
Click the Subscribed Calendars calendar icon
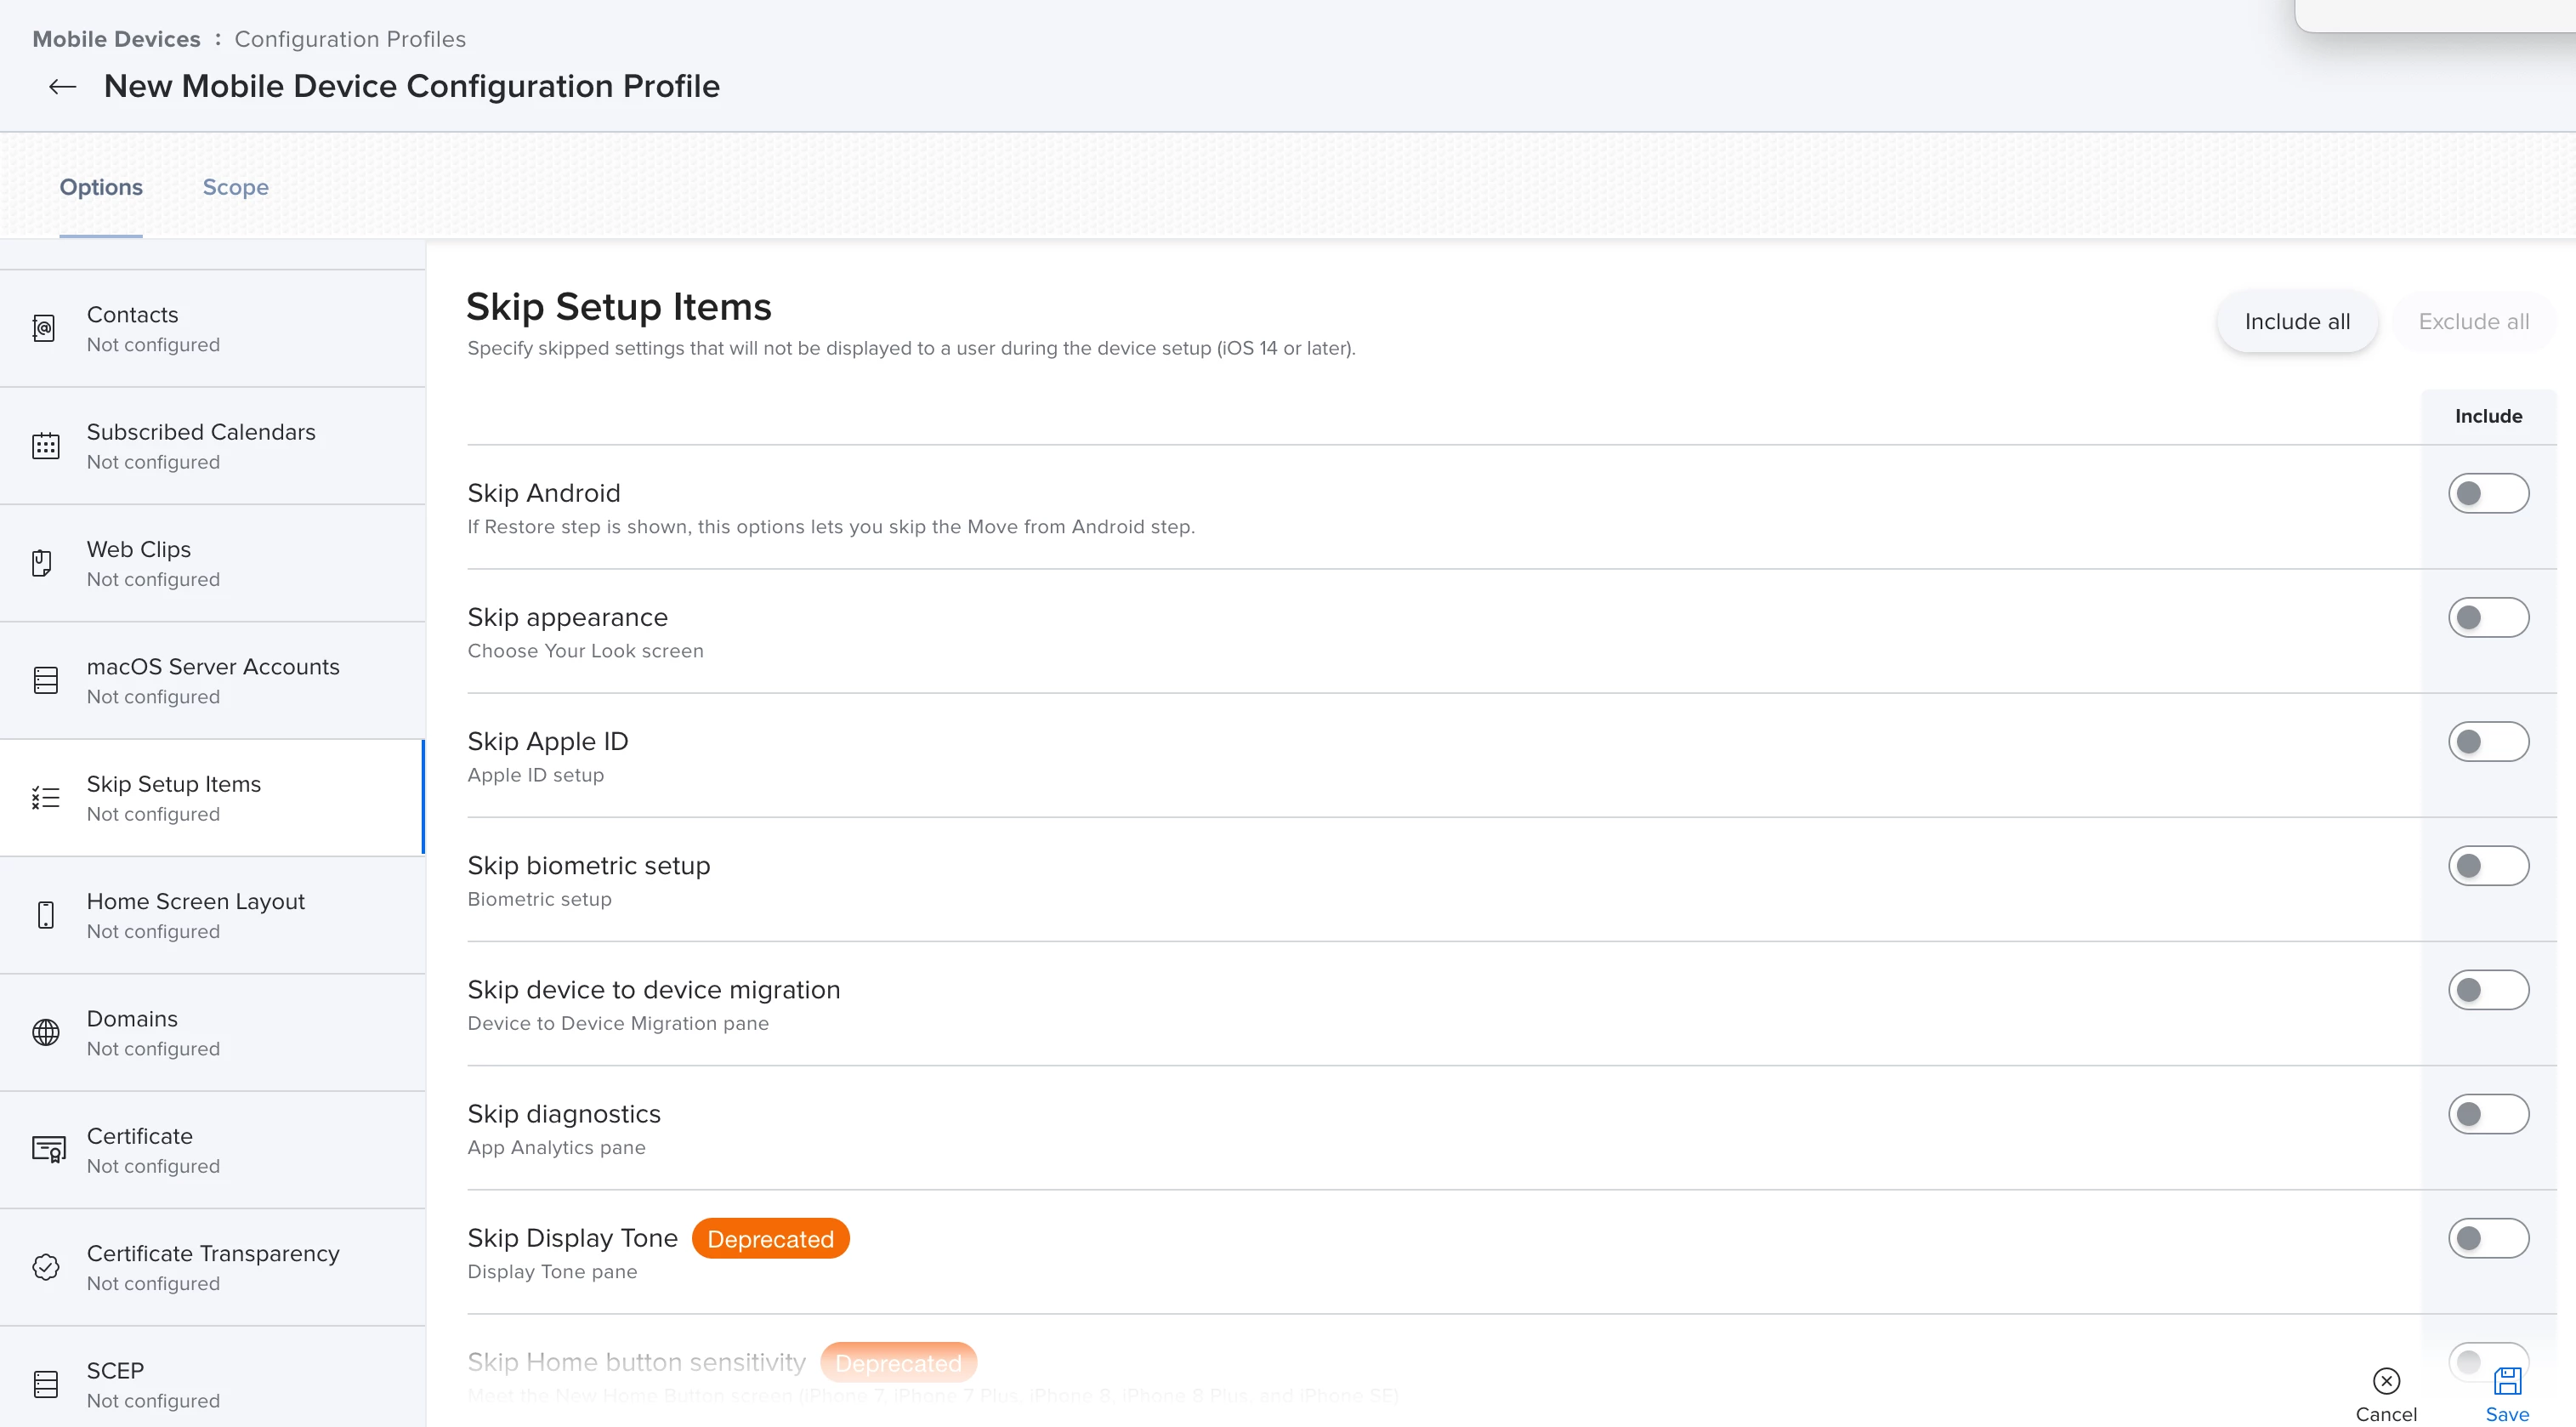[x=45, y=446]
